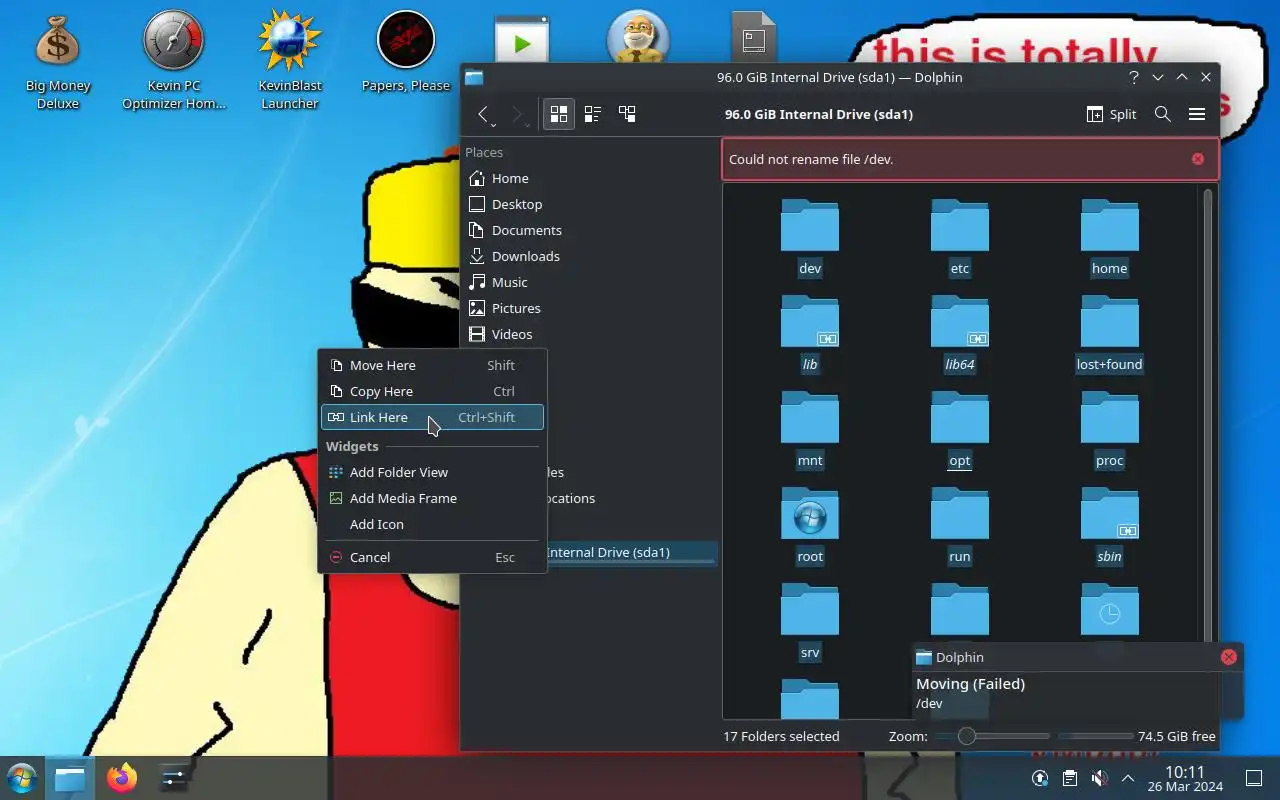The image size is (1280, 800).
Task: Open the clock showing 10:11
Action: [1185, 779]
